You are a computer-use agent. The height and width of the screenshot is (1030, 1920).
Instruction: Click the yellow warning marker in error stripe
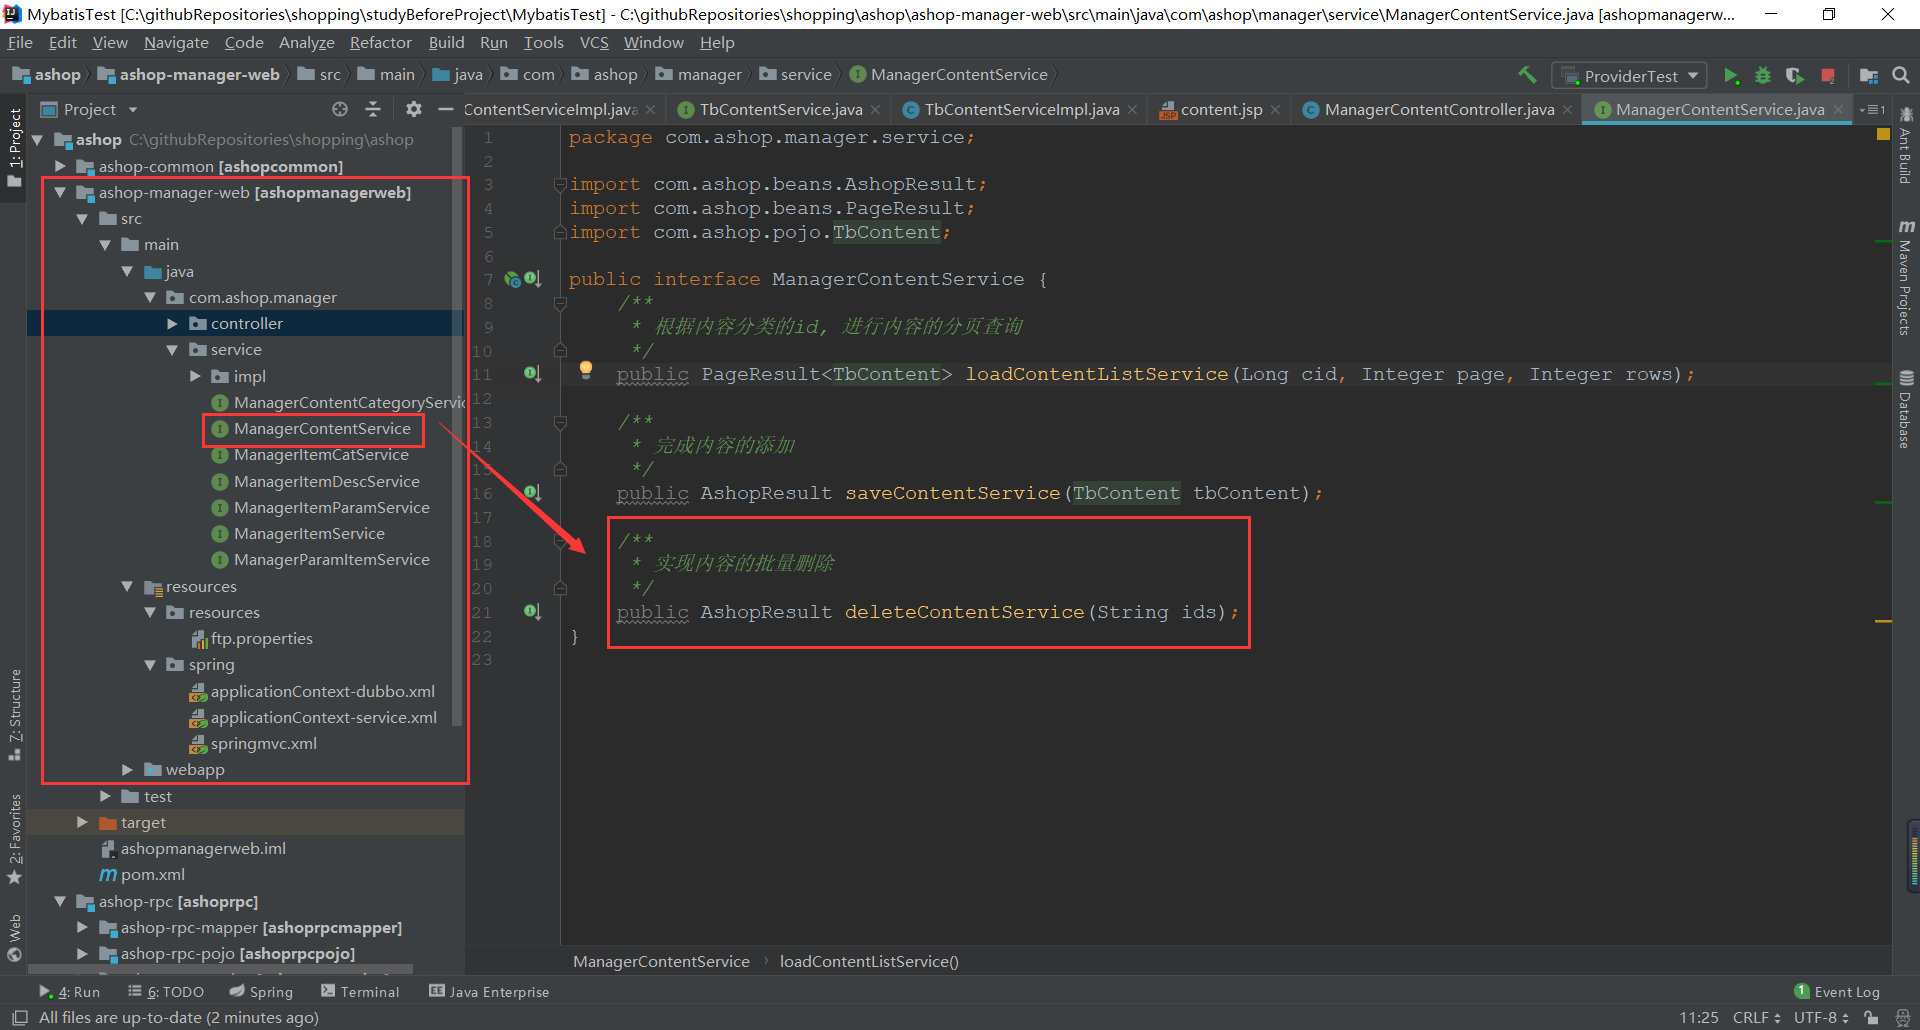(1883, 621)
